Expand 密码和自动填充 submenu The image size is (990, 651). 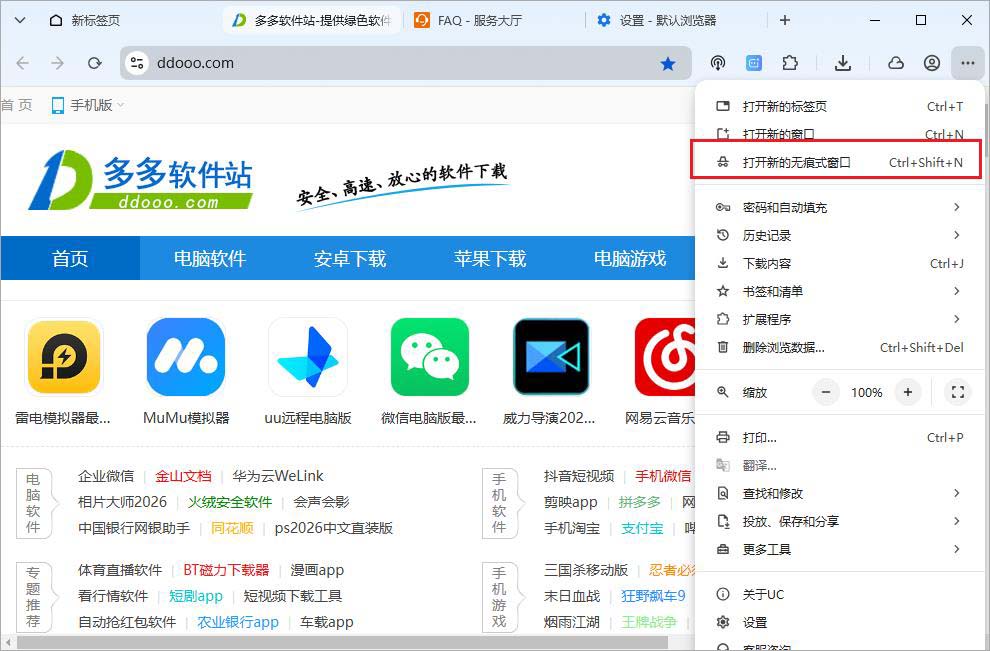click(x=840, y=207)
